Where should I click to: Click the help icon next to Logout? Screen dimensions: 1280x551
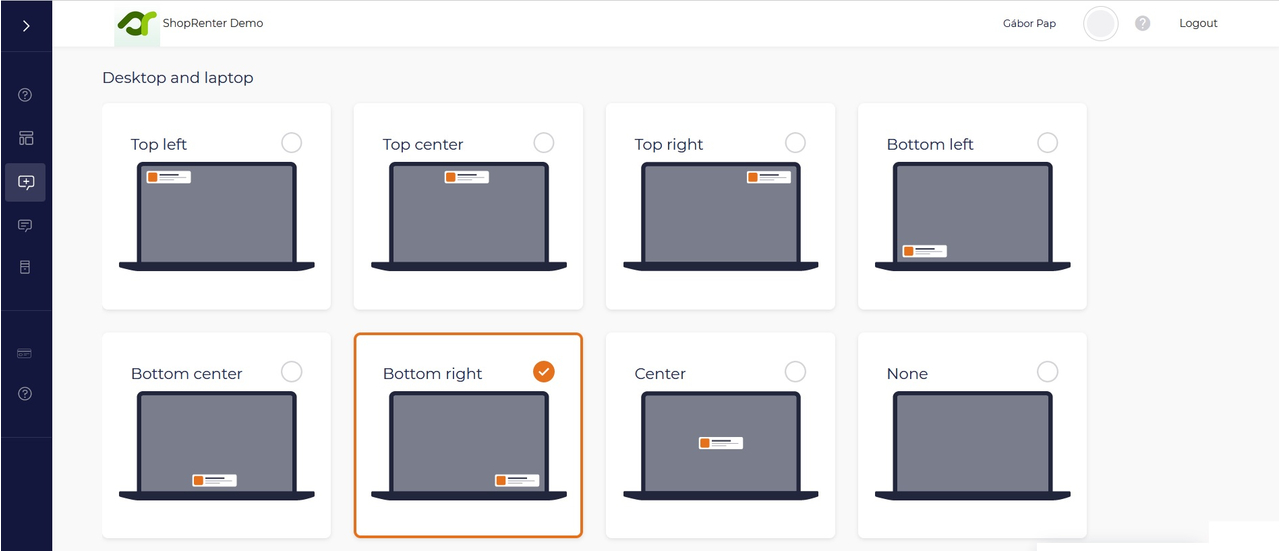1143,23
